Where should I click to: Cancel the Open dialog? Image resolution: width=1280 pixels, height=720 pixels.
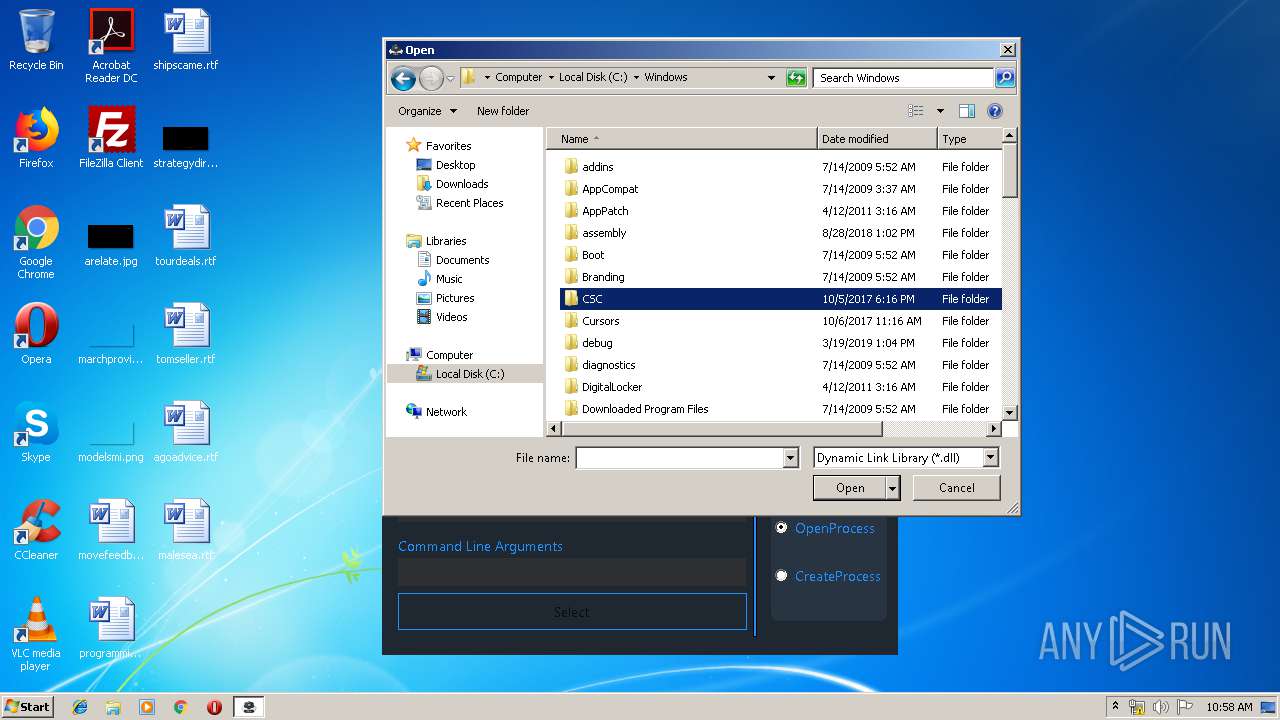956,488
